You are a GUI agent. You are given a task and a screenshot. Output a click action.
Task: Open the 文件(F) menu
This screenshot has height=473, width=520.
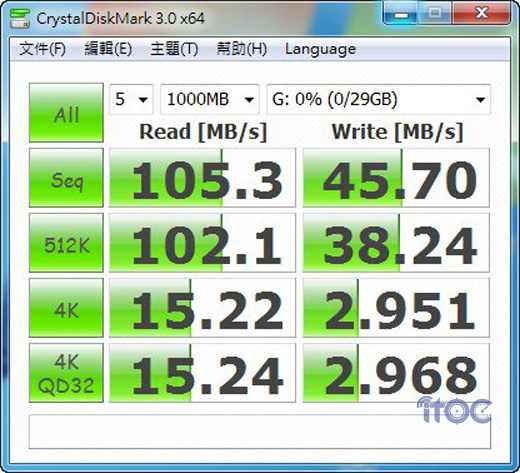point(42,49)
